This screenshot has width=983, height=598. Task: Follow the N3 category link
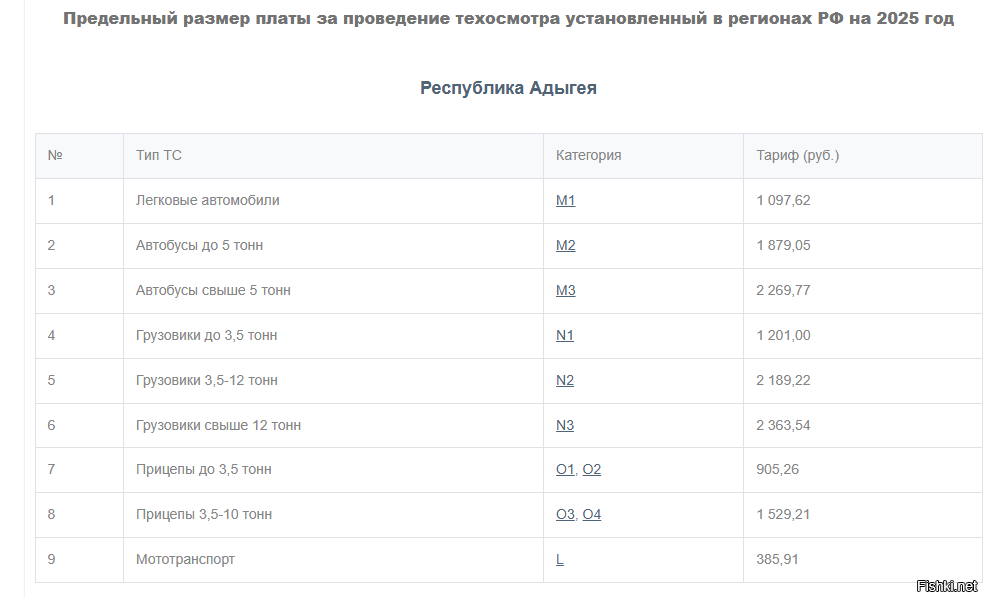[x=565, y=426]
